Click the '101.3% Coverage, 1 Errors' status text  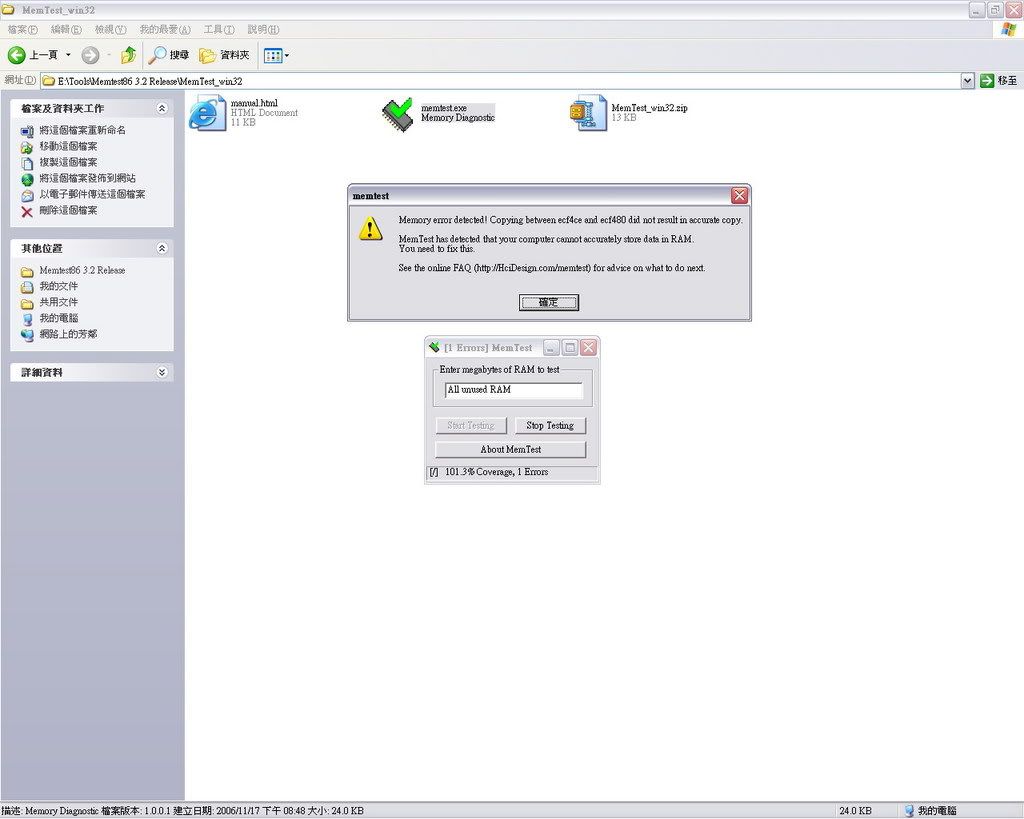[x=496, y=472]
